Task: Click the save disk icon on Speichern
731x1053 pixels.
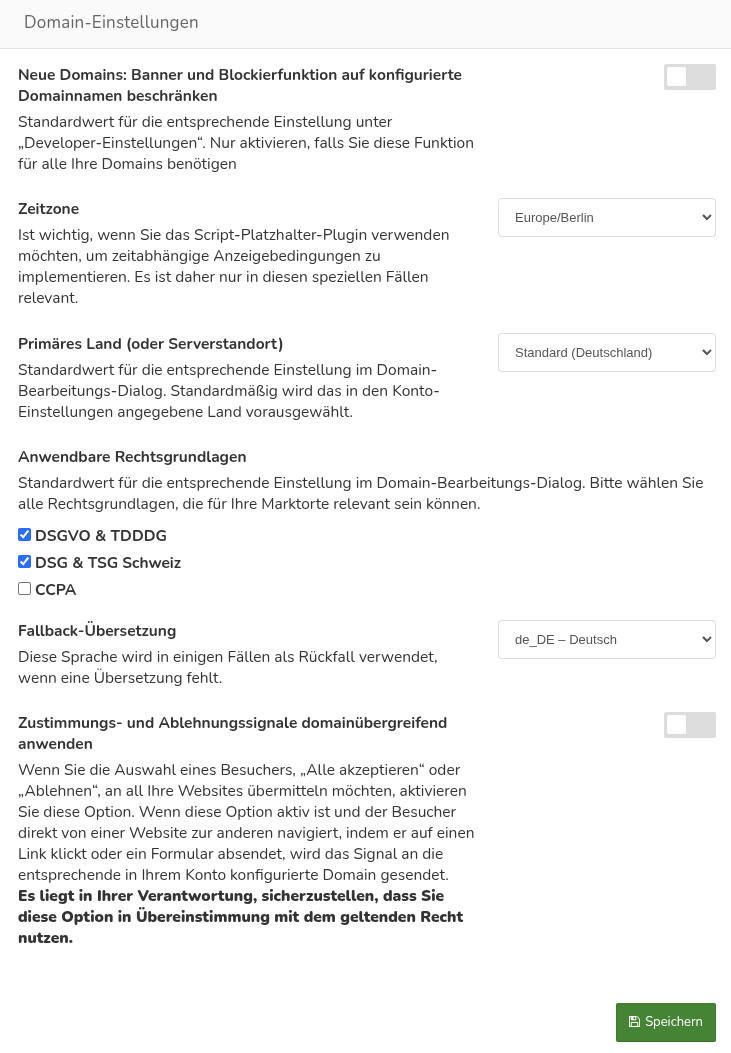Action: 635,1022
